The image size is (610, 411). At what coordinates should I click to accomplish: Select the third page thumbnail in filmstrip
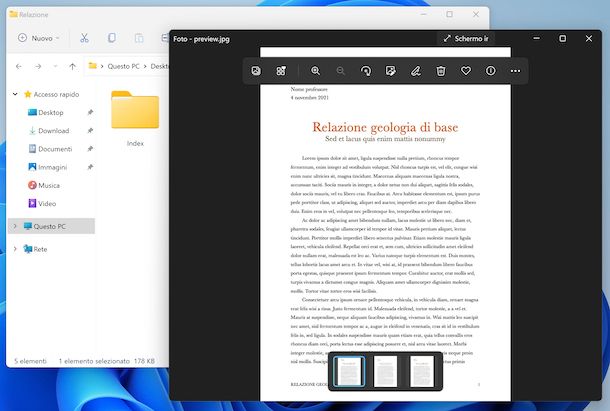(x=422, y=371)
